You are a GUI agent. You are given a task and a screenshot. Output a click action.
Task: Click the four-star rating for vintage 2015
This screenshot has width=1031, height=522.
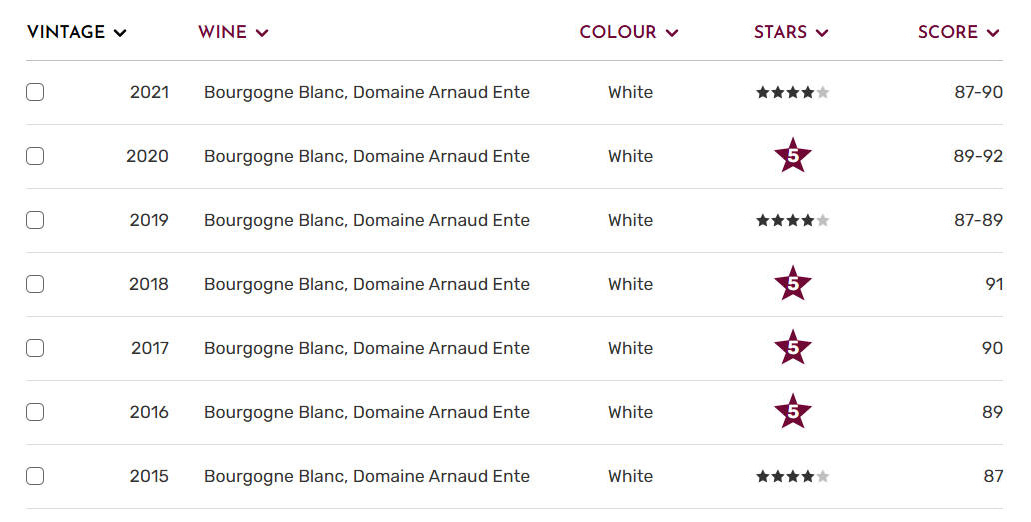coord(793,477)
